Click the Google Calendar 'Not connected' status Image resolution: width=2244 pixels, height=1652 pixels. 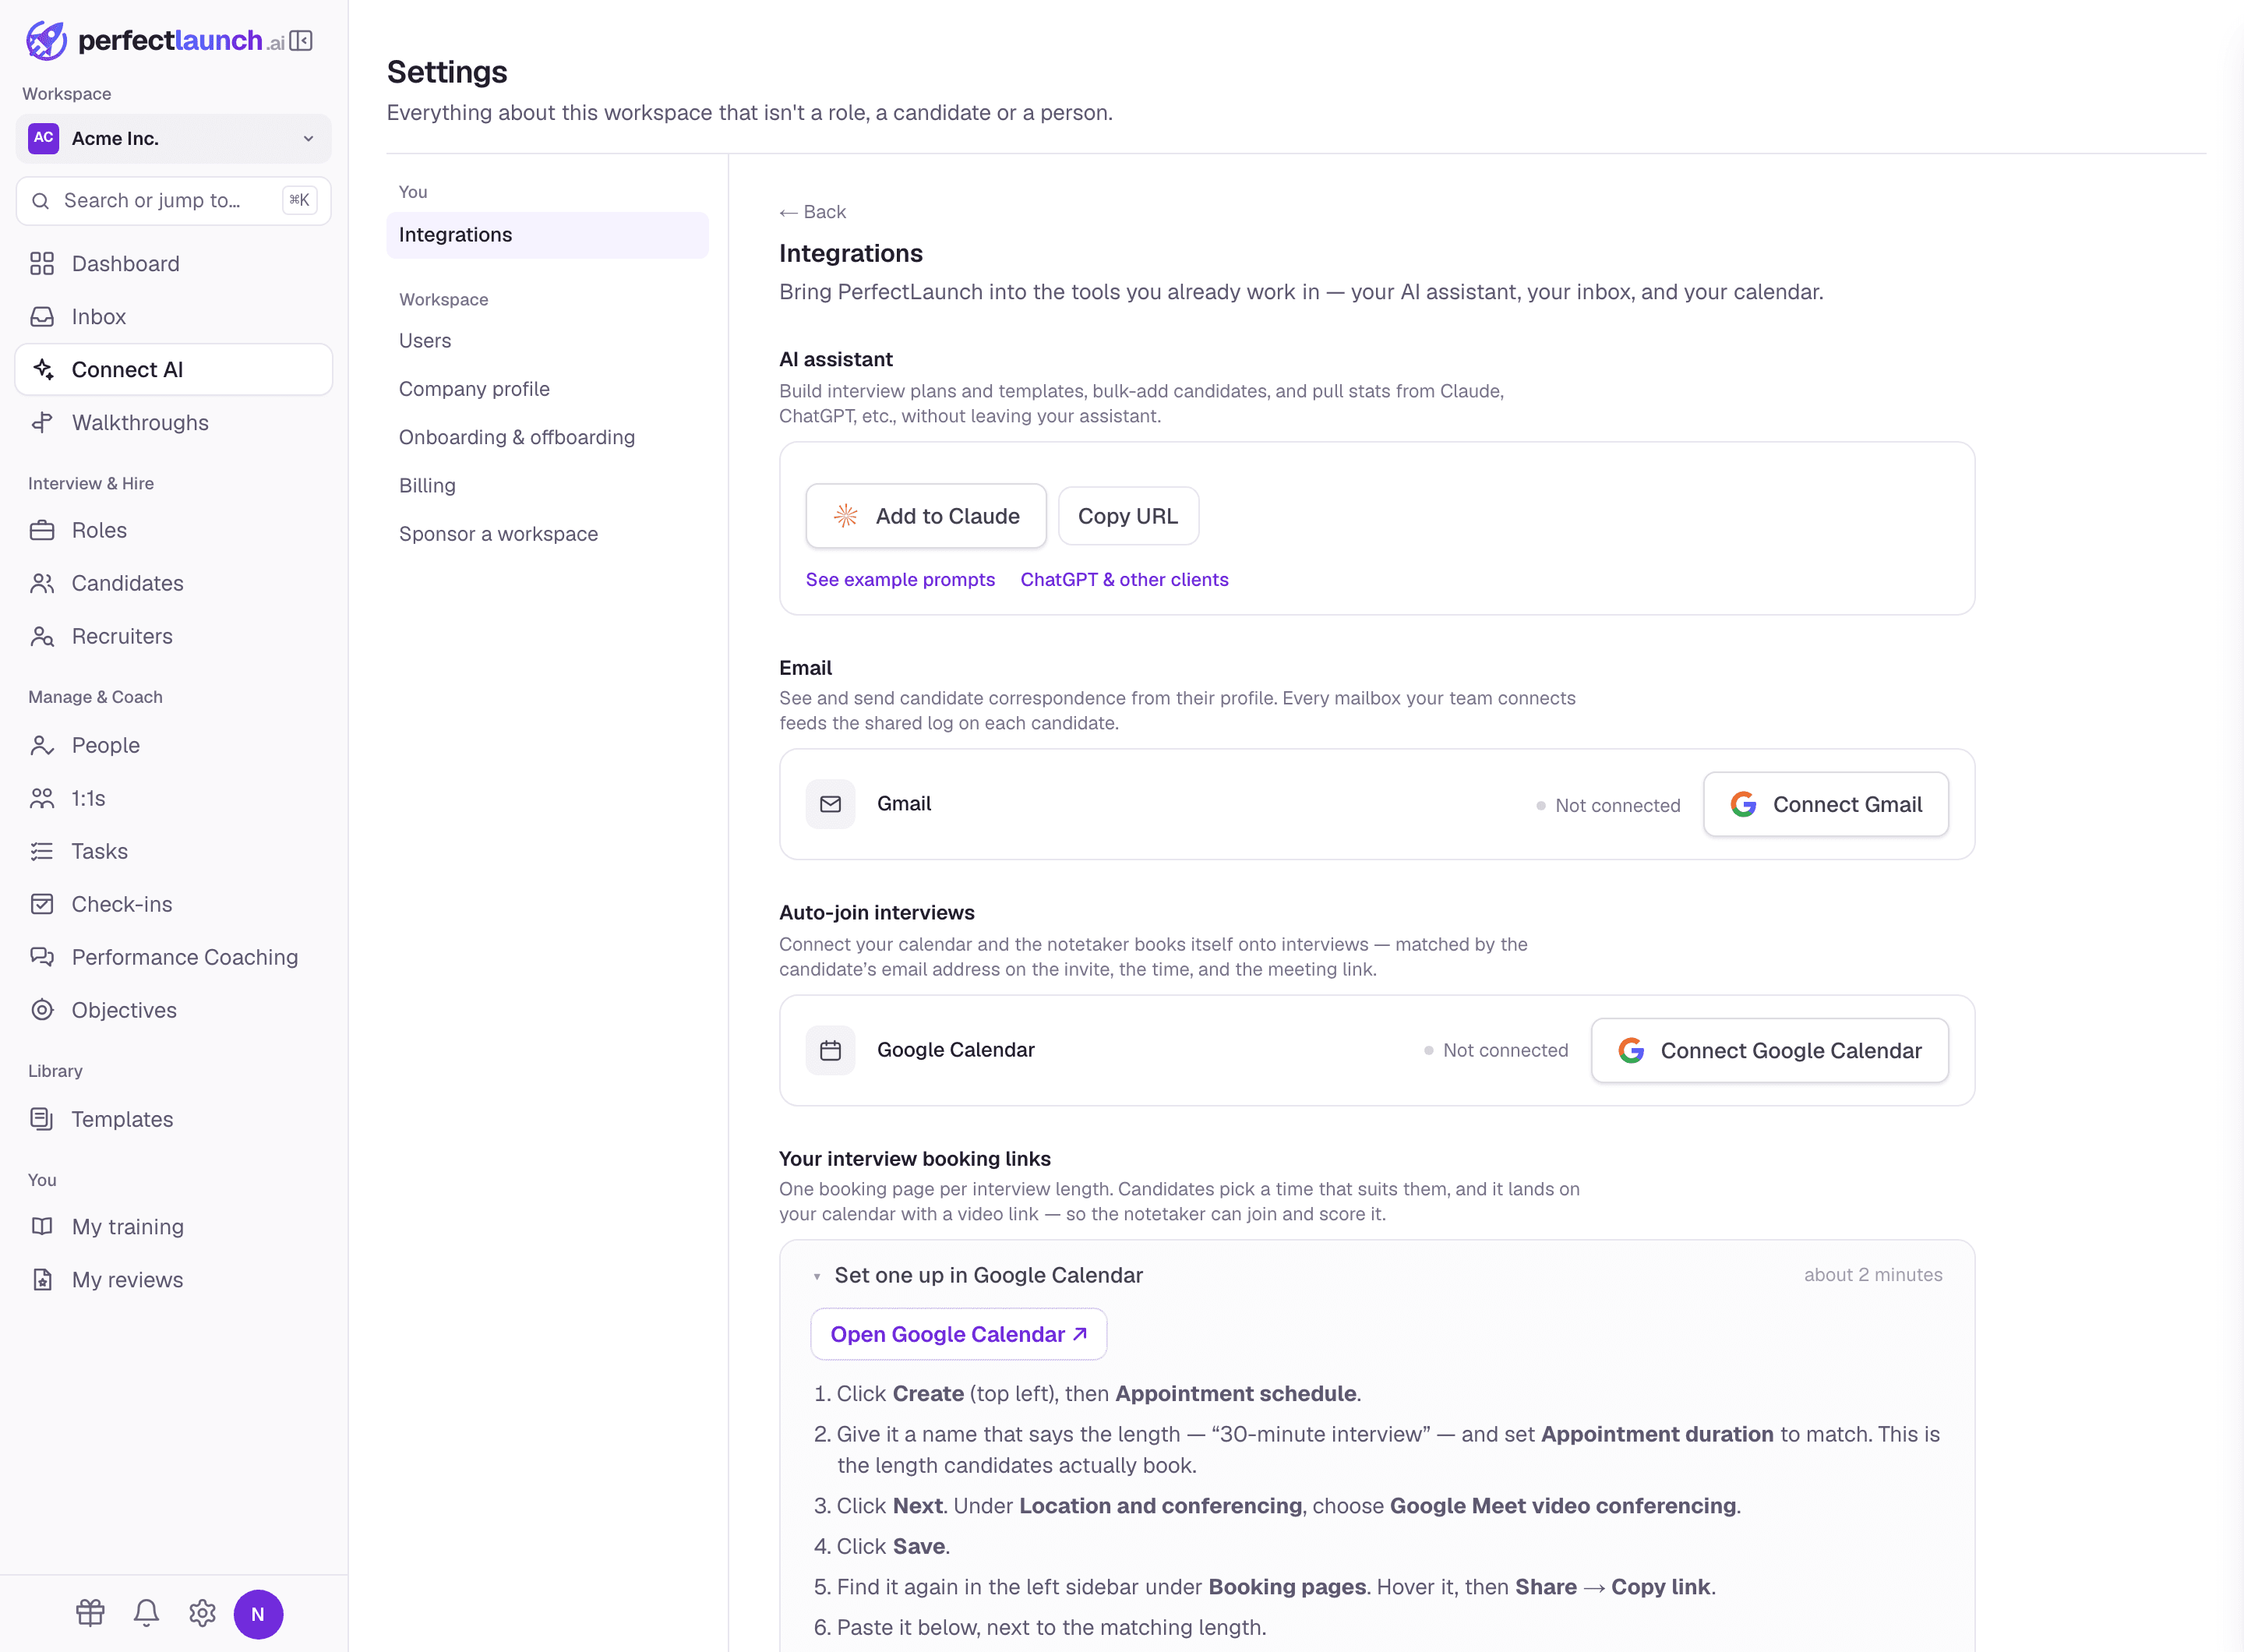[1496, 1051]
